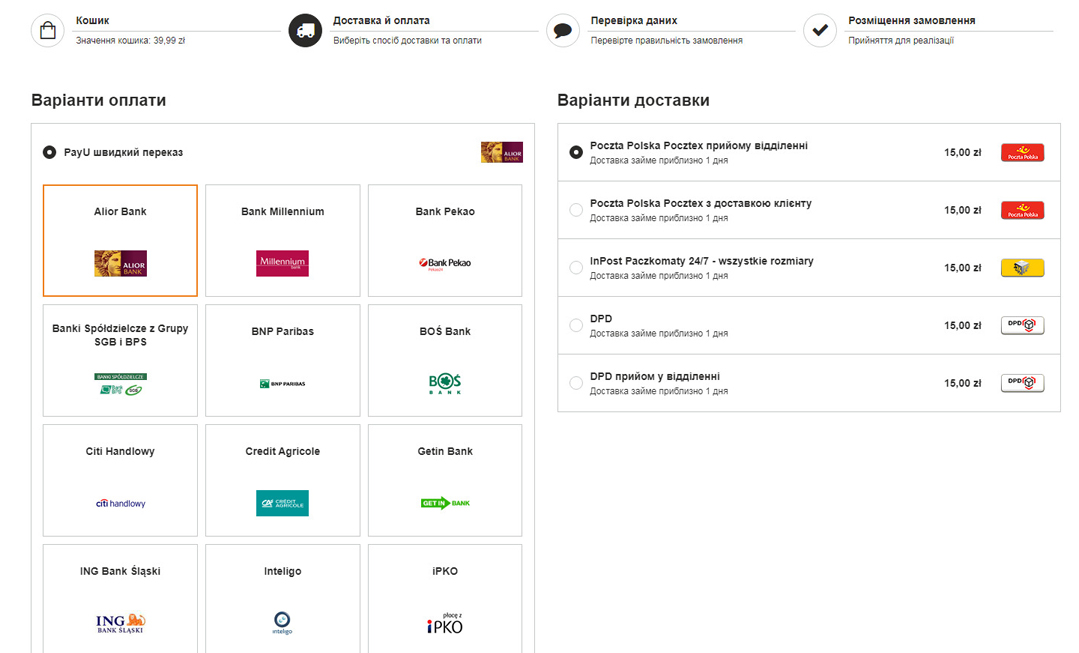Select the BNP Paribas bank tile
Screen dimensions: 1079x653
tap(283, 361)
